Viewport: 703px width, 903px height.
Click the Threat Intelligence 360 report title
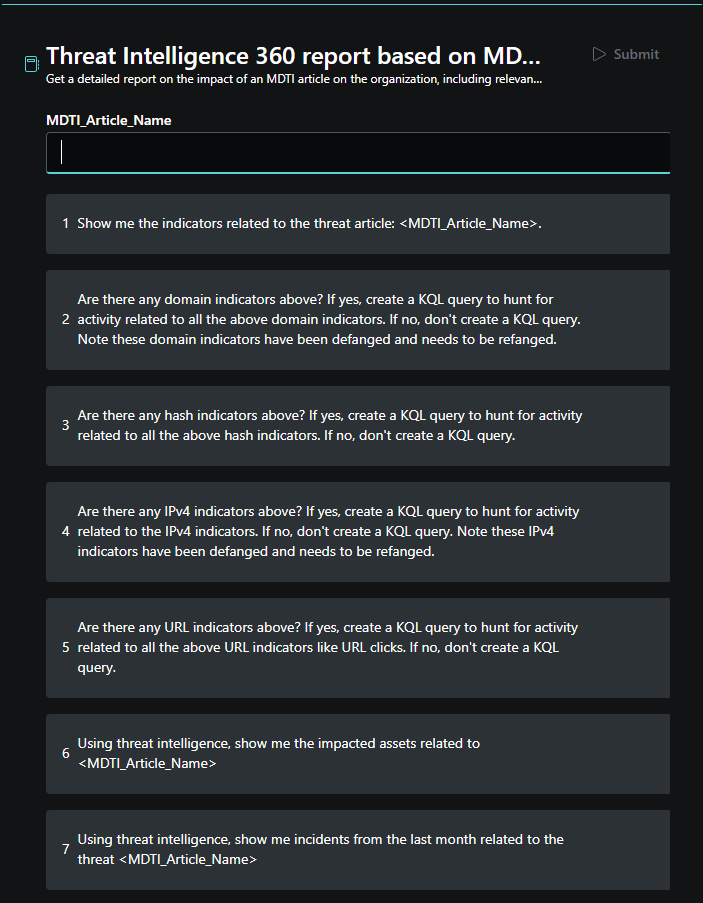pyautogui.click(x=294, y=56)
